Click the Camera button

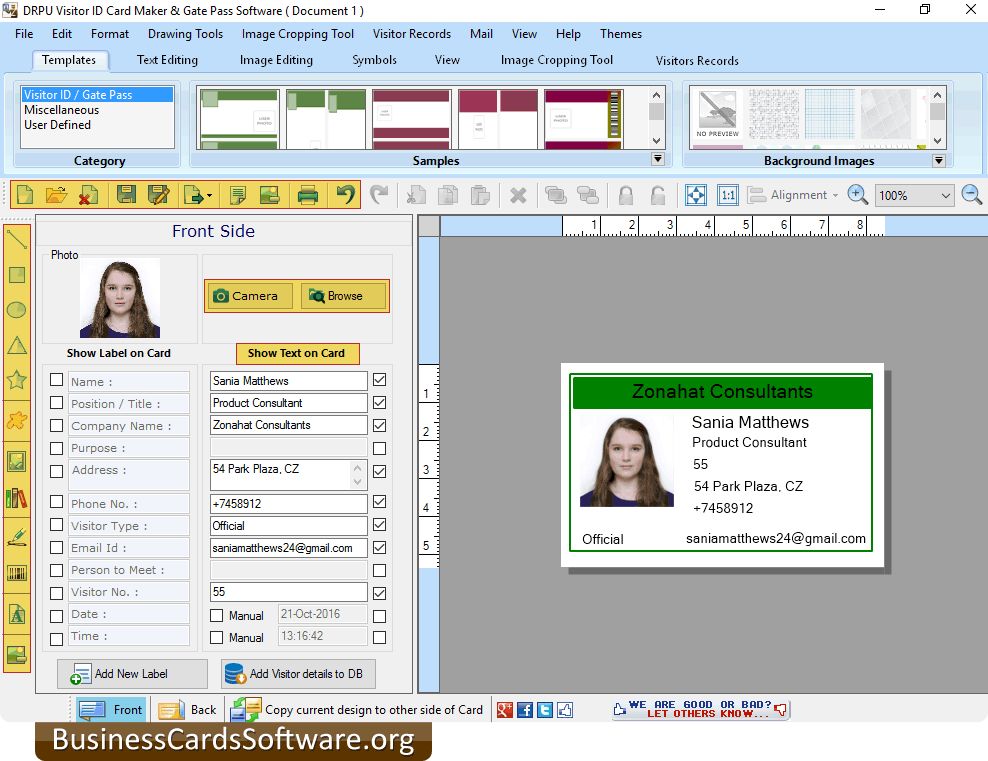click(249, 295)
